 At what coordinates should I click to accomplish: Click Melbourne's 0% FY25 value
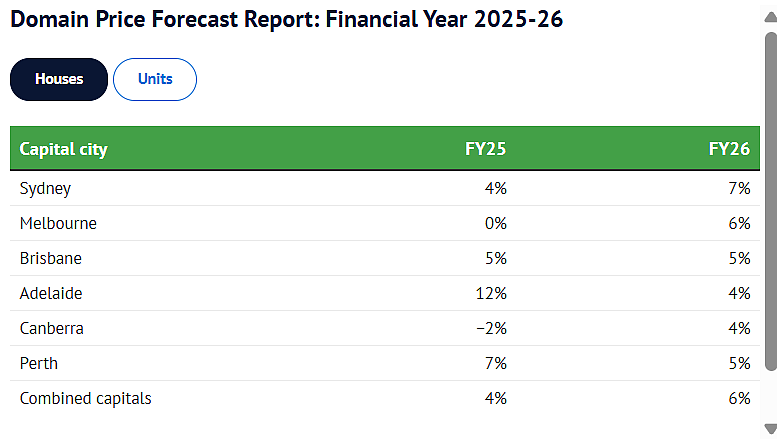496,223
